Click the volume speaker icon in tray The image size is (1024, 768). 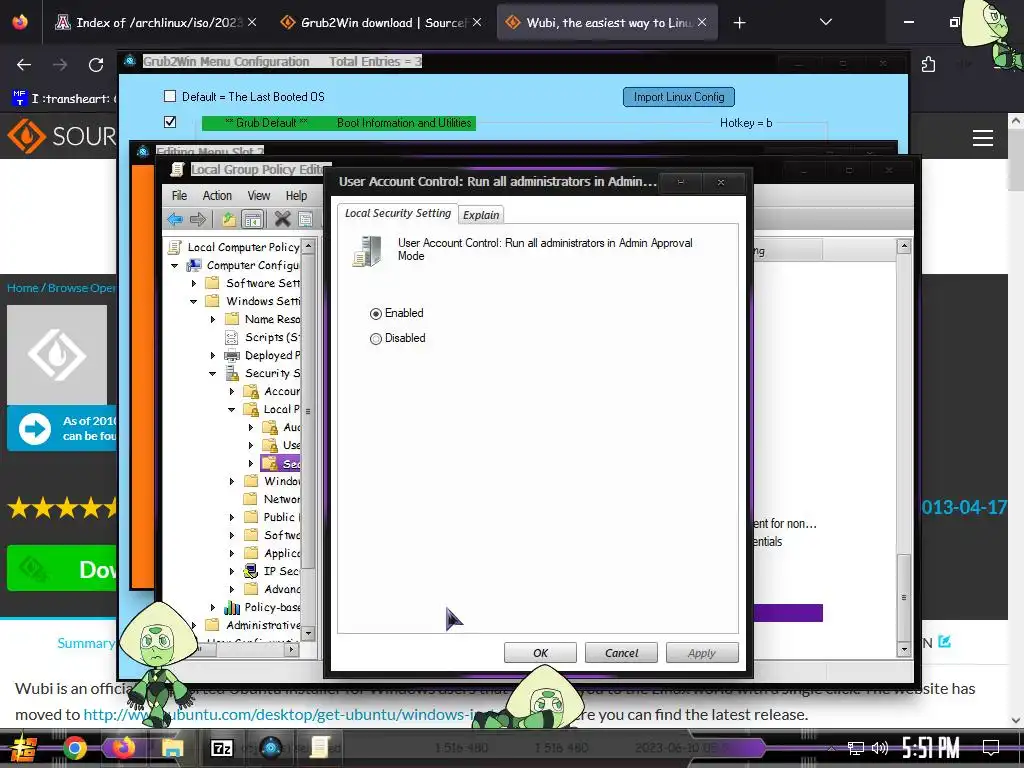880,748
